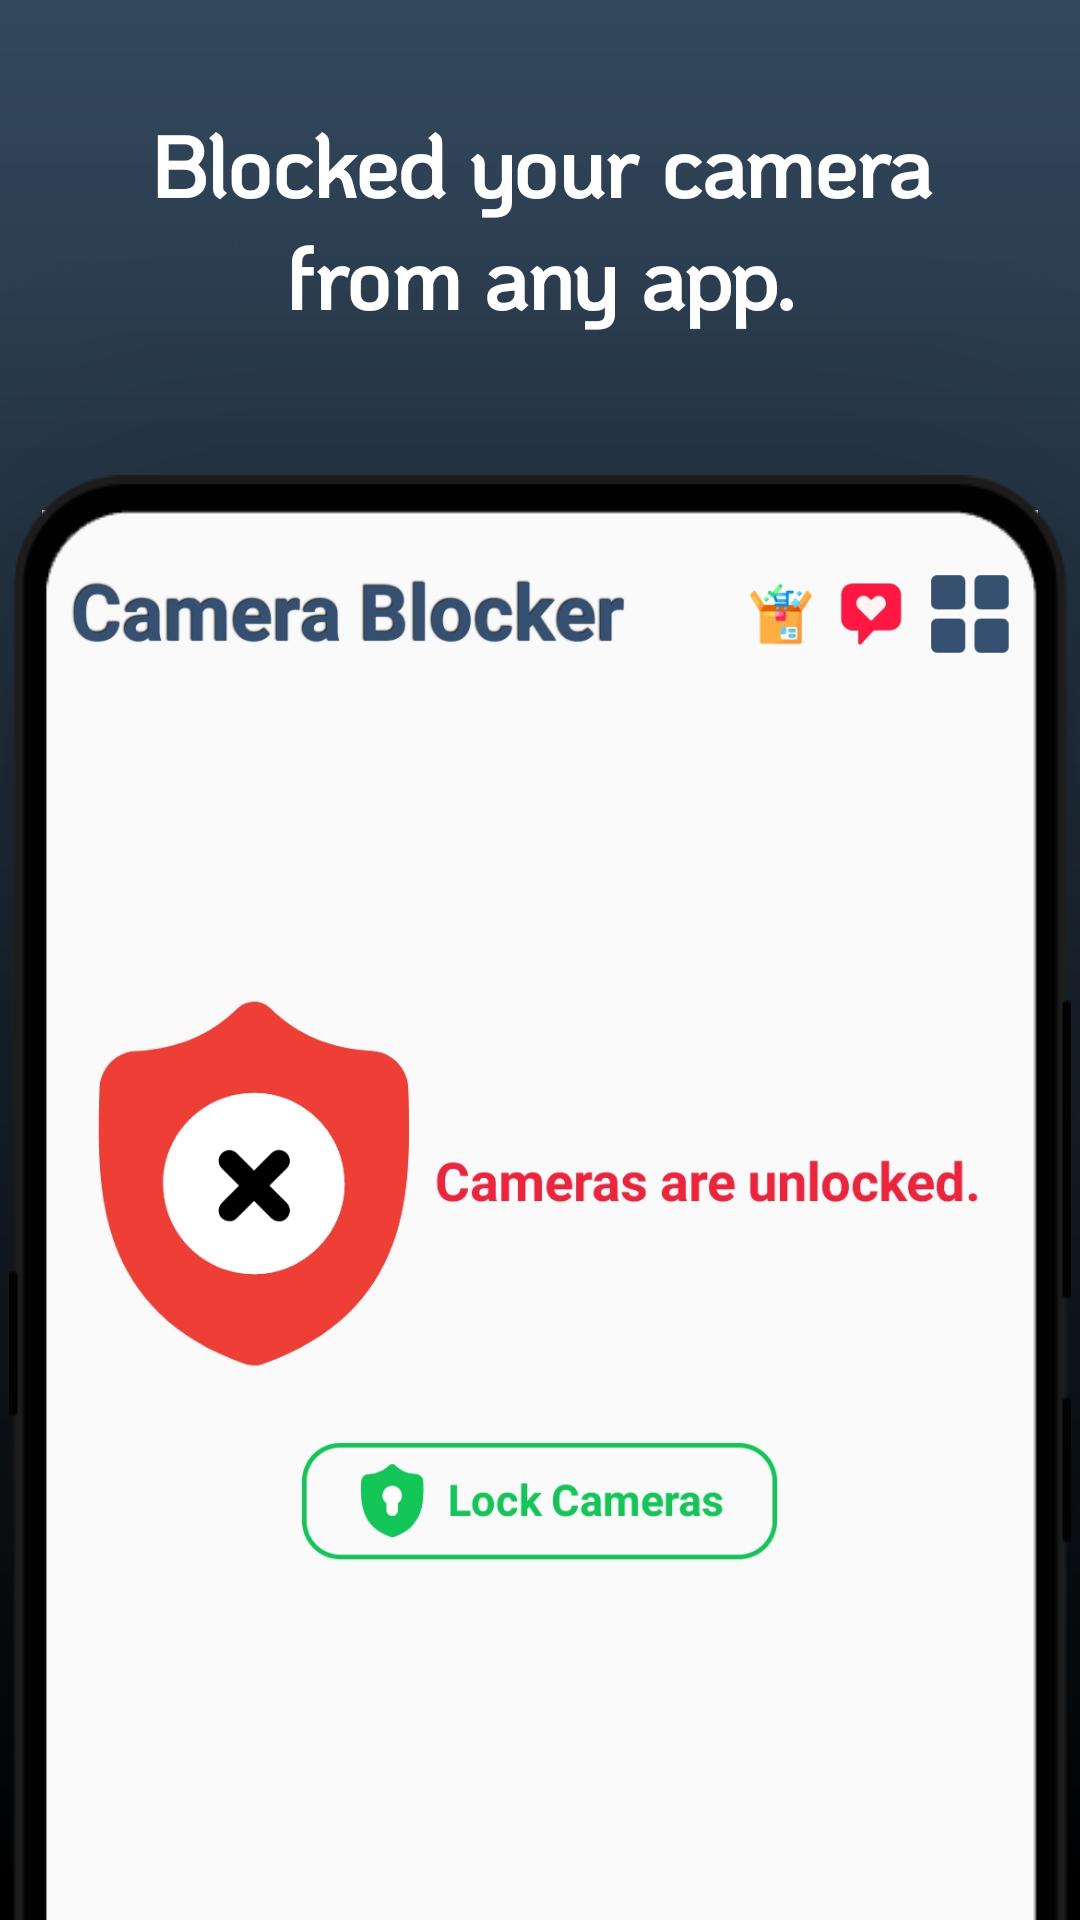This screenshot has height=1920, width=1080.
Task: Tap the Camera Blocker app title
Action: (347, 613)
